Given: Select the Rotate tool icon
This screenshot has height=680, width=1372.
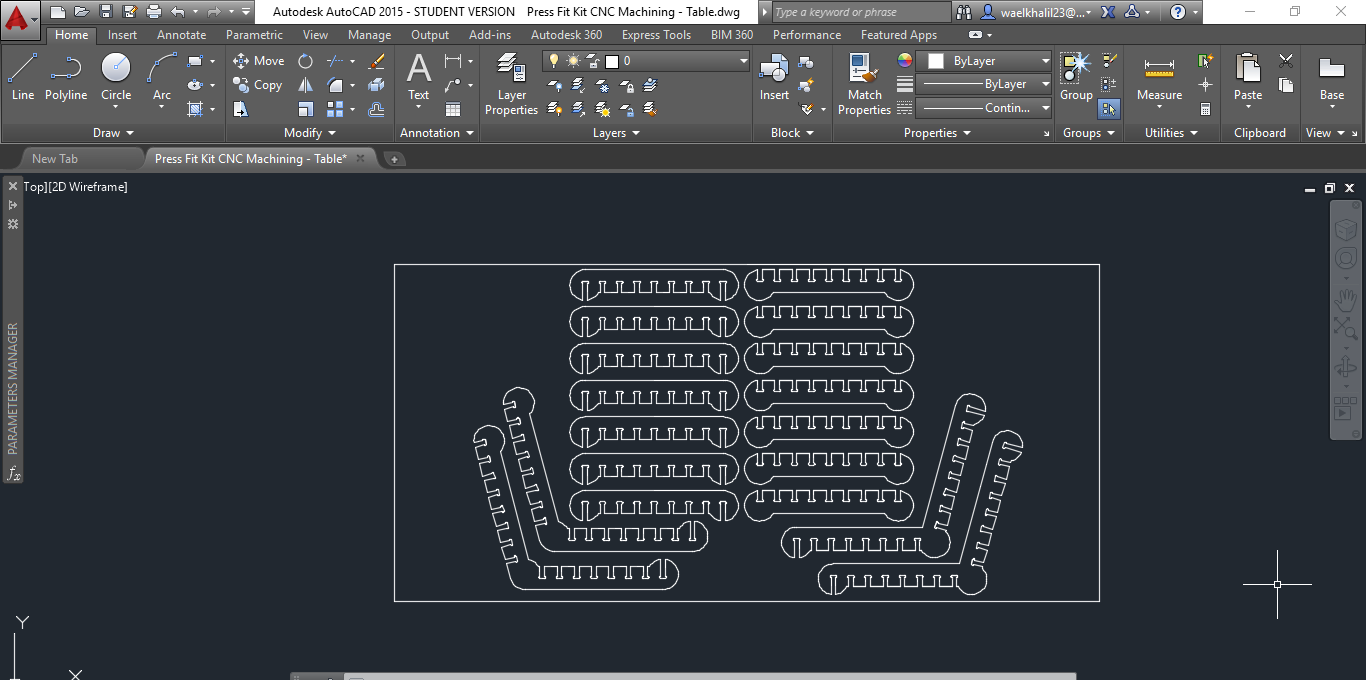Looking at the screenshot, I should (305, 61).
